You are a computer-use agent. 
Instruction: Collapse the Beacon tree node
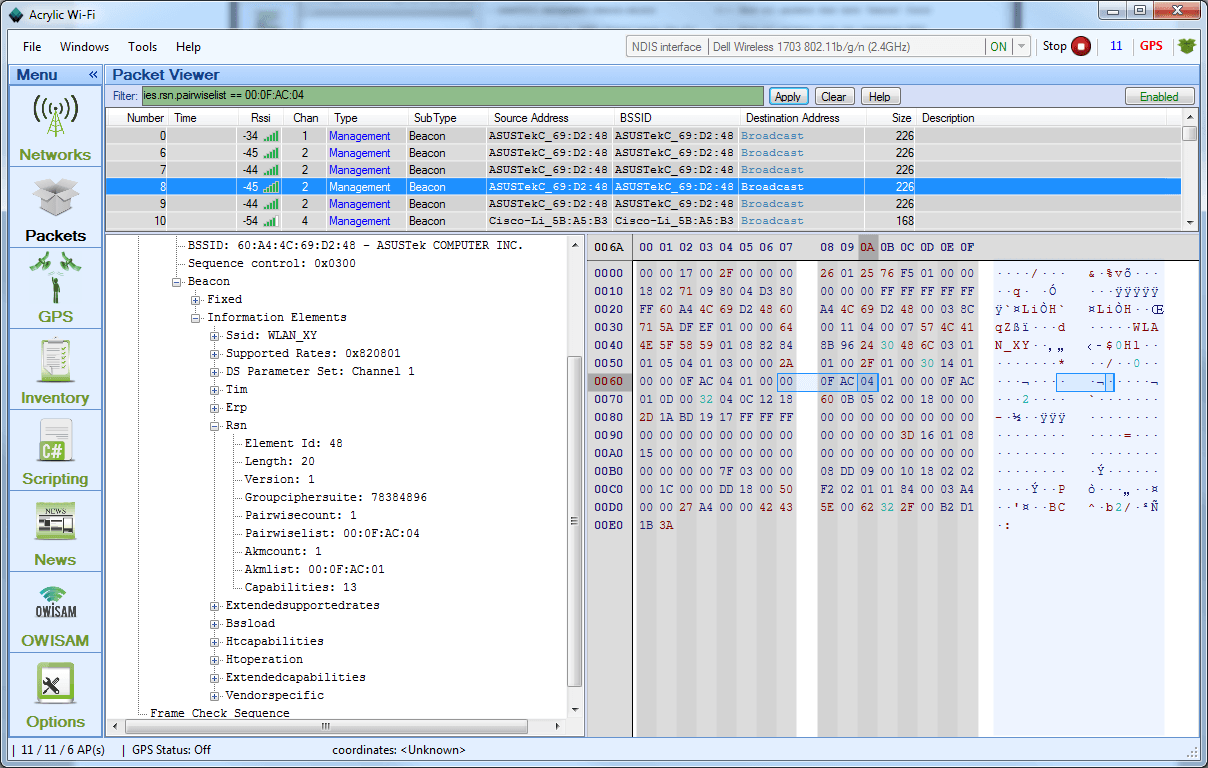(x=177, y=282)
